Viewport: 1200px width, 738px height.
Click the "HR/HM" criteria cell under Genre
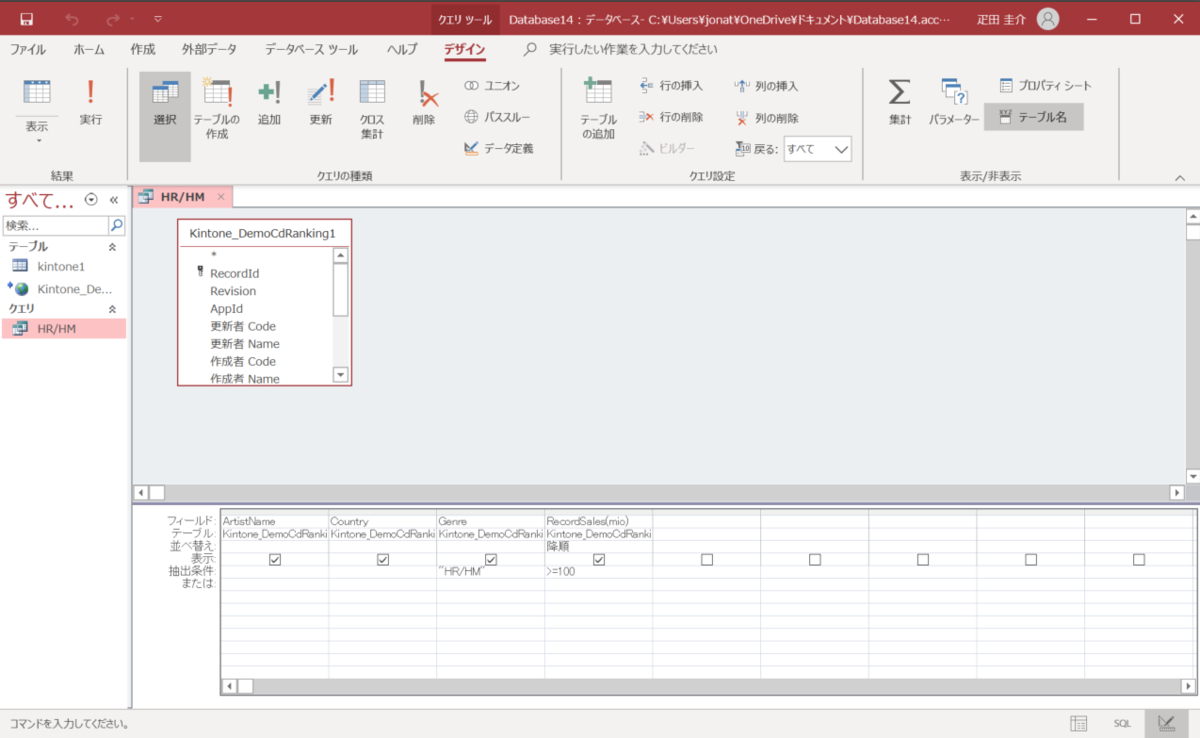click(490, 572)
